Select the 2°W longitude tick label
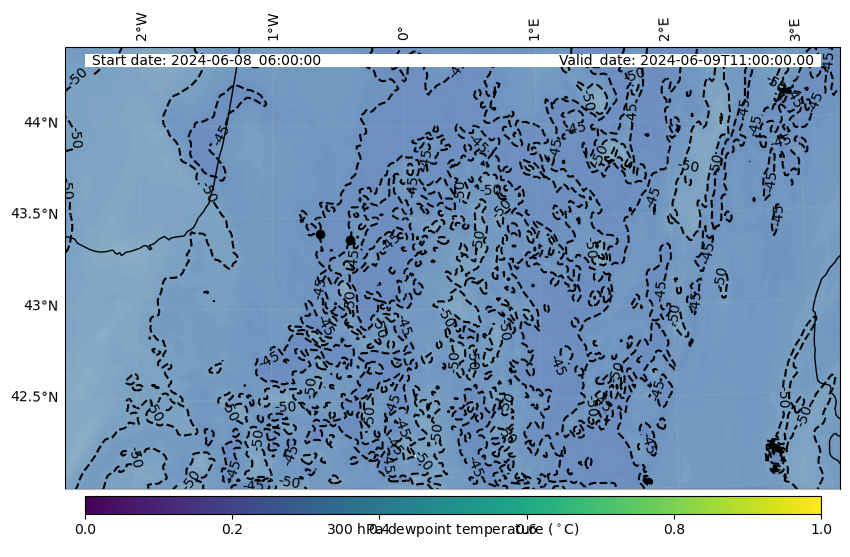 tap(142, 28)
